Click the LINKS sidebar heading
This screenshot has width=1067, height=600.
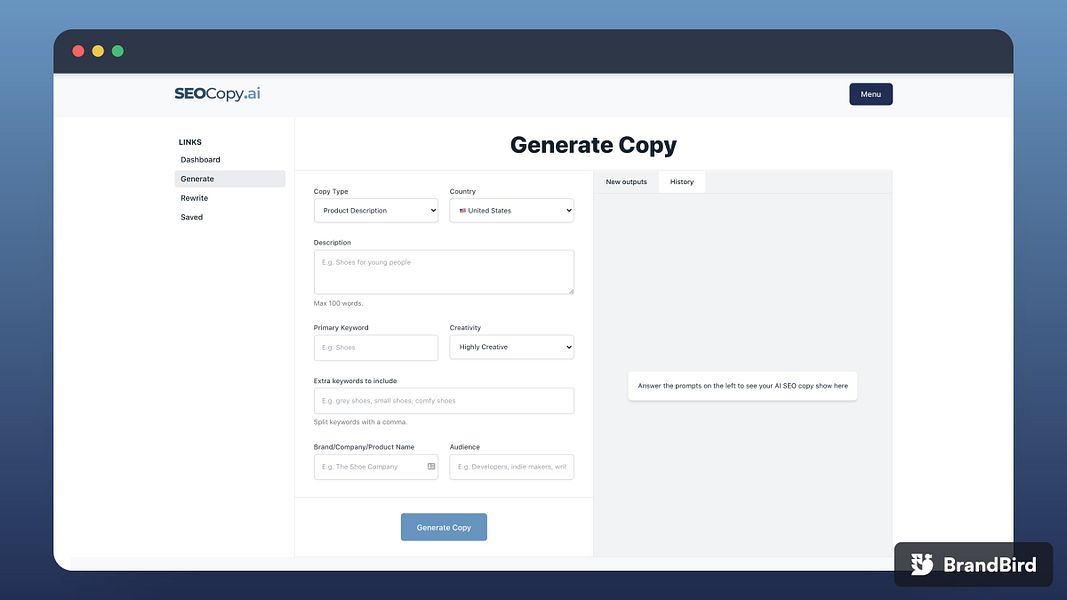[190, 142]
